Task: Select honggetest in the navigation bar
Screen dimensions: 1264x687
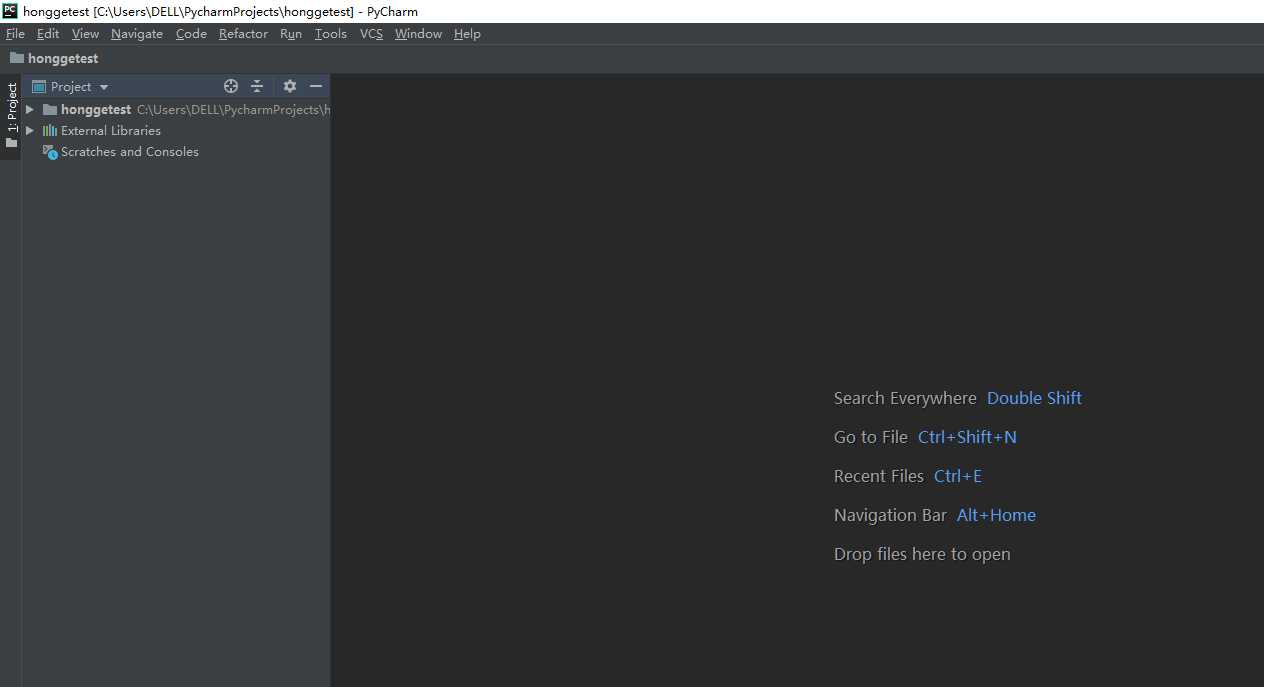Action: pos(63,58)
